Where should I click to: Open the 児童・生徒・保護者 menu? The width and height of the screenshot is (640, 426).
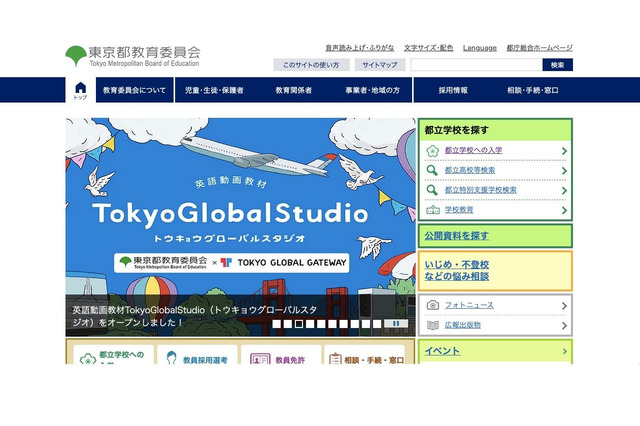coord(214,90)
